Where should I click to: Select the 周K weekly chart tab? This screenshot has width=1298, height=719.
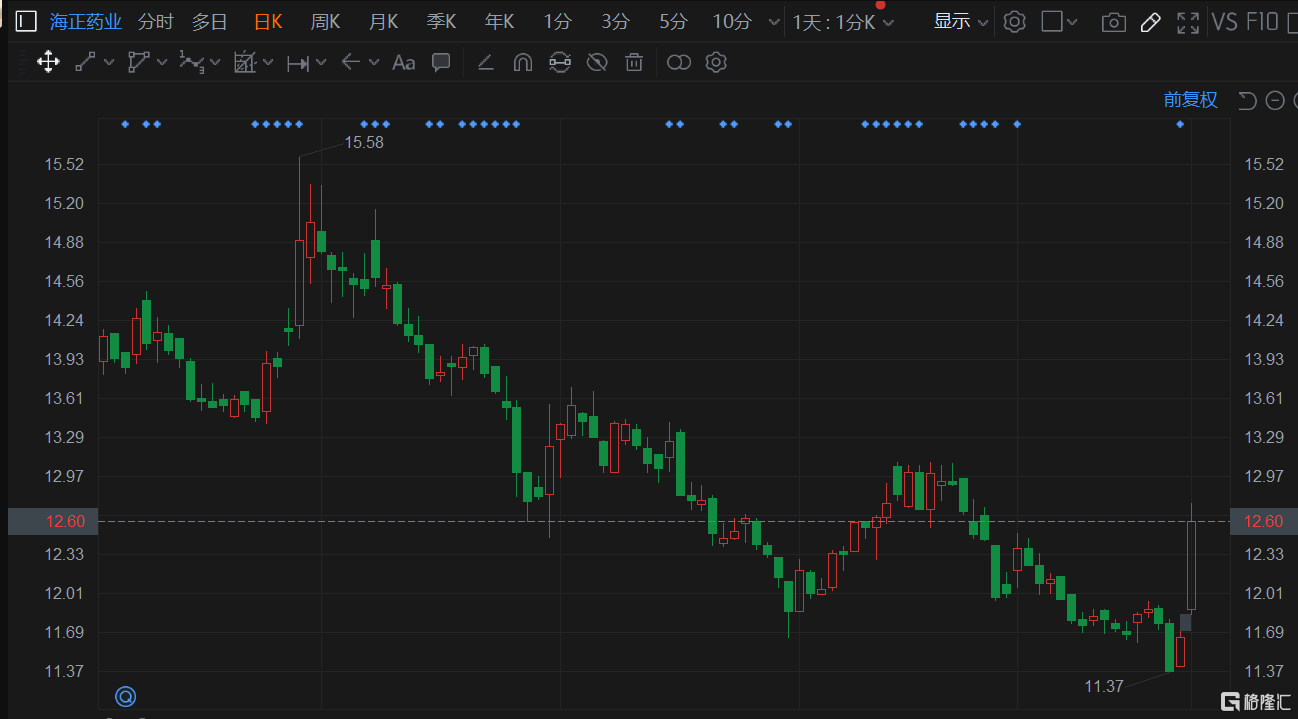click(325, 22)
